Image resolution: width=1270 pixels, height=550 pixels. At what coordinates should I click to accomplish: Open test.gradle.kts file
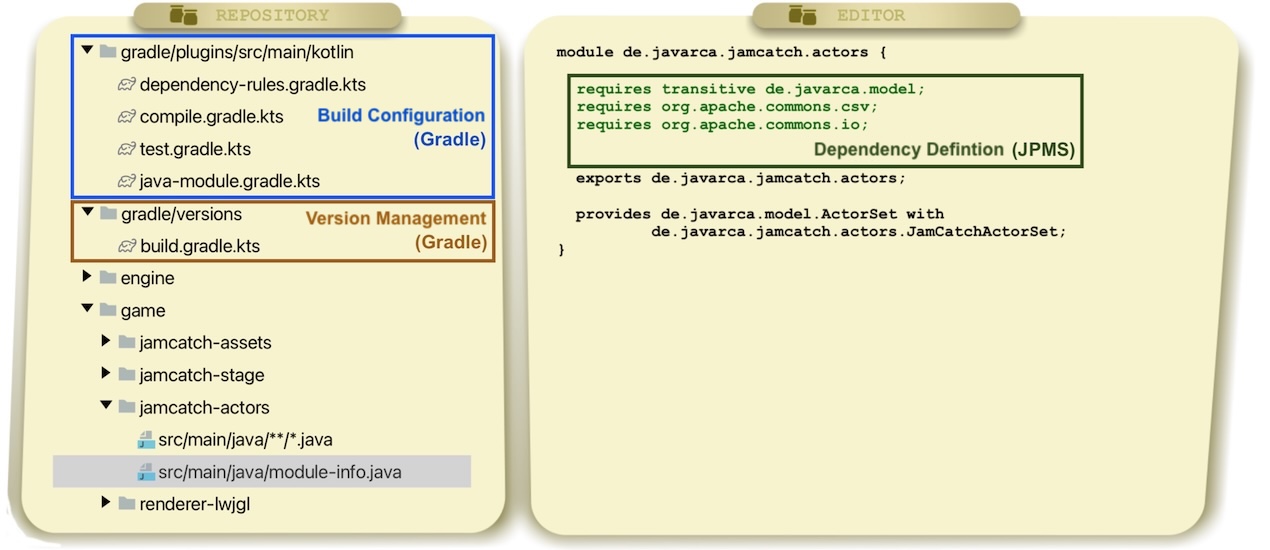[195, 149]
